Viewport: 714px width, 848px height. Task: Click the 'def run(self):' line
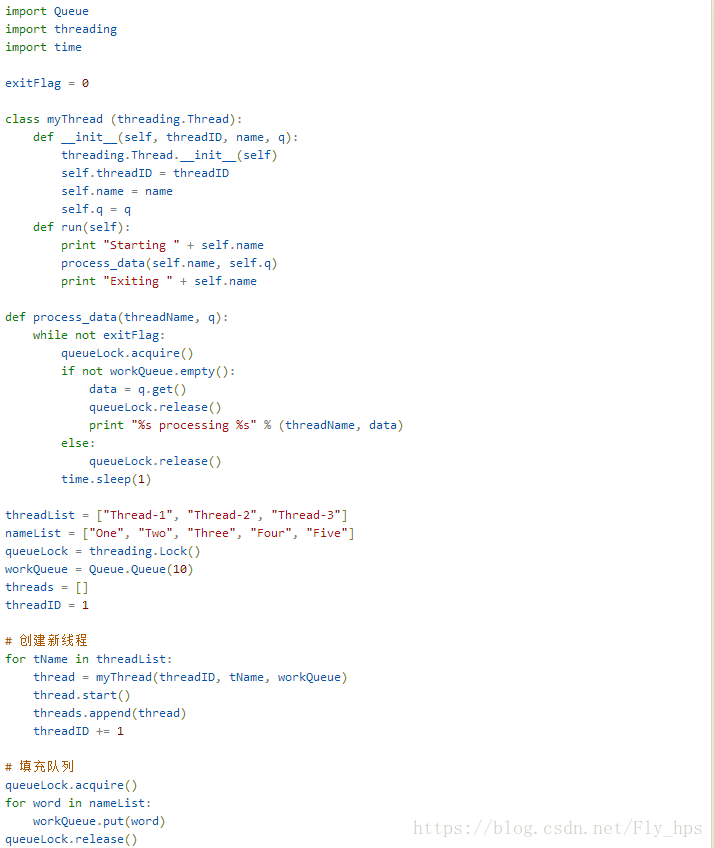click(x=82, y=227)
